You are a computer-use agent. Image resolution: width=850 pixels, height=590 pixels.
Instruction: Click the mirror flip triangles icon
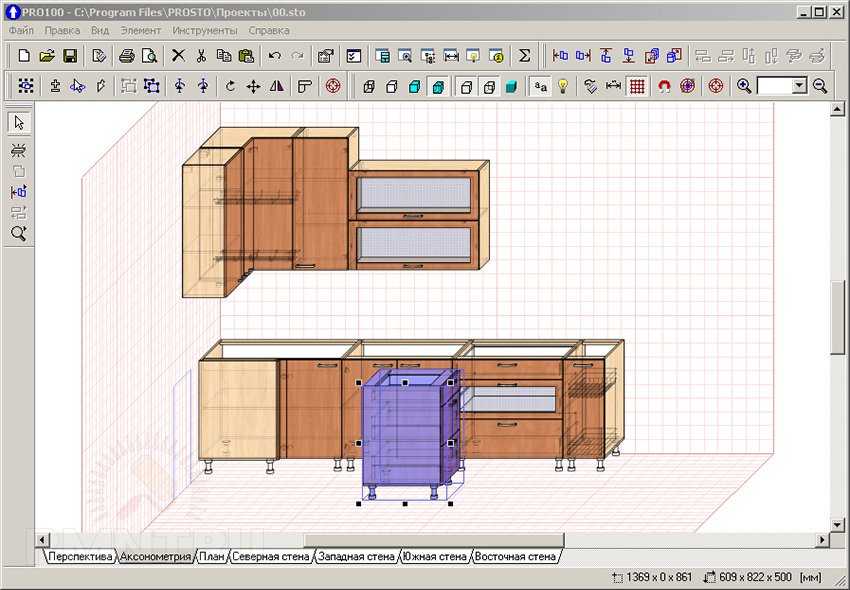277,86
